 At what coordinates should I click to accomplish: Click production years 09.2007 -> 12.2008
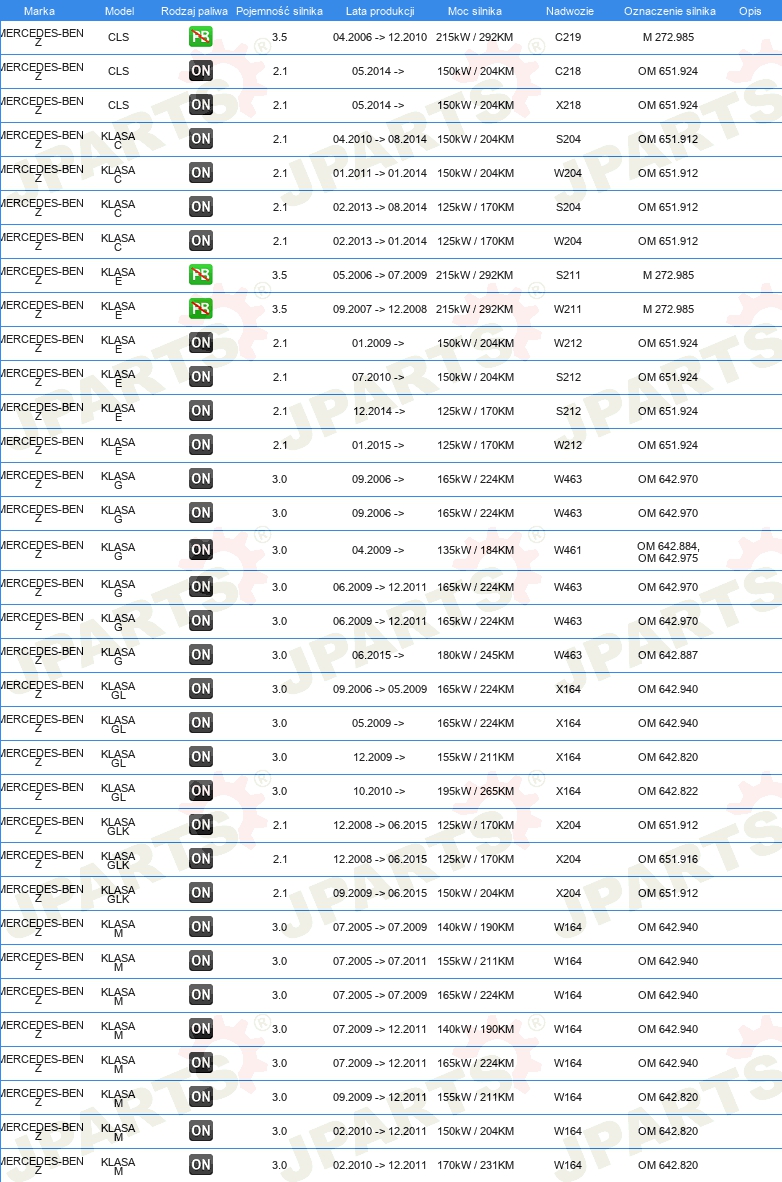pyautogui.click(x=380, y=309)
